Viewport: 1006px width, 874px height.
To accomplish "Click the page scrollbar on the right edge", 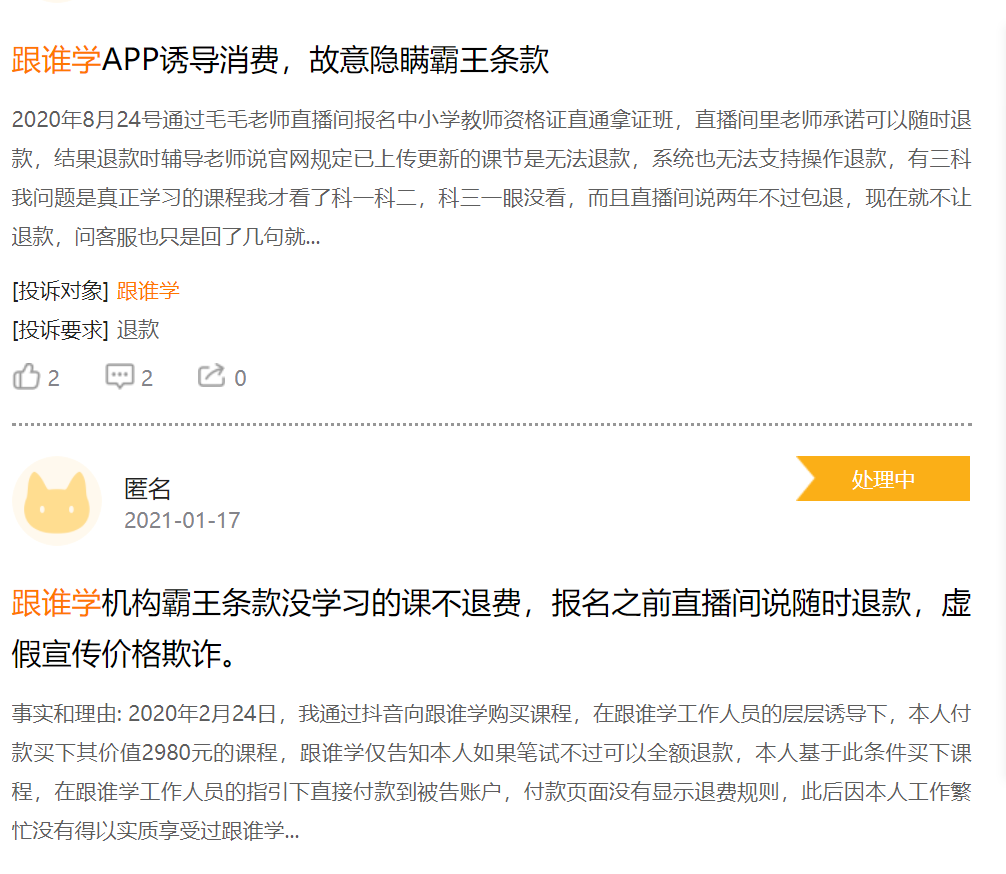I will (1001, 437).
